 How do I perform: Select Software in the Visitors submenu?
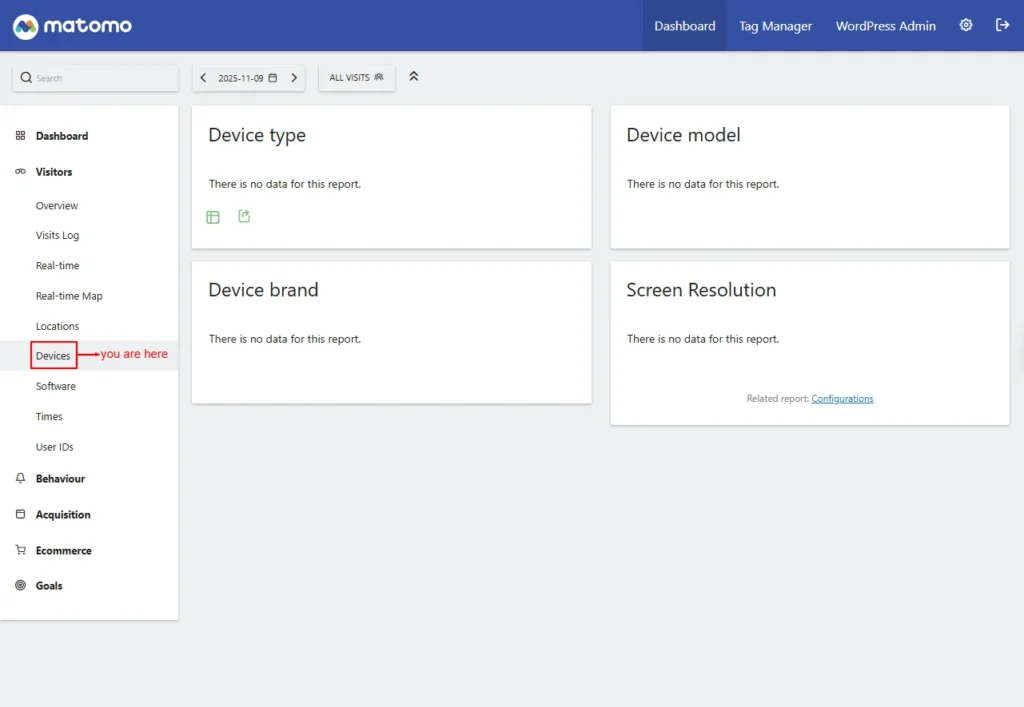click(x=55, y=386)
